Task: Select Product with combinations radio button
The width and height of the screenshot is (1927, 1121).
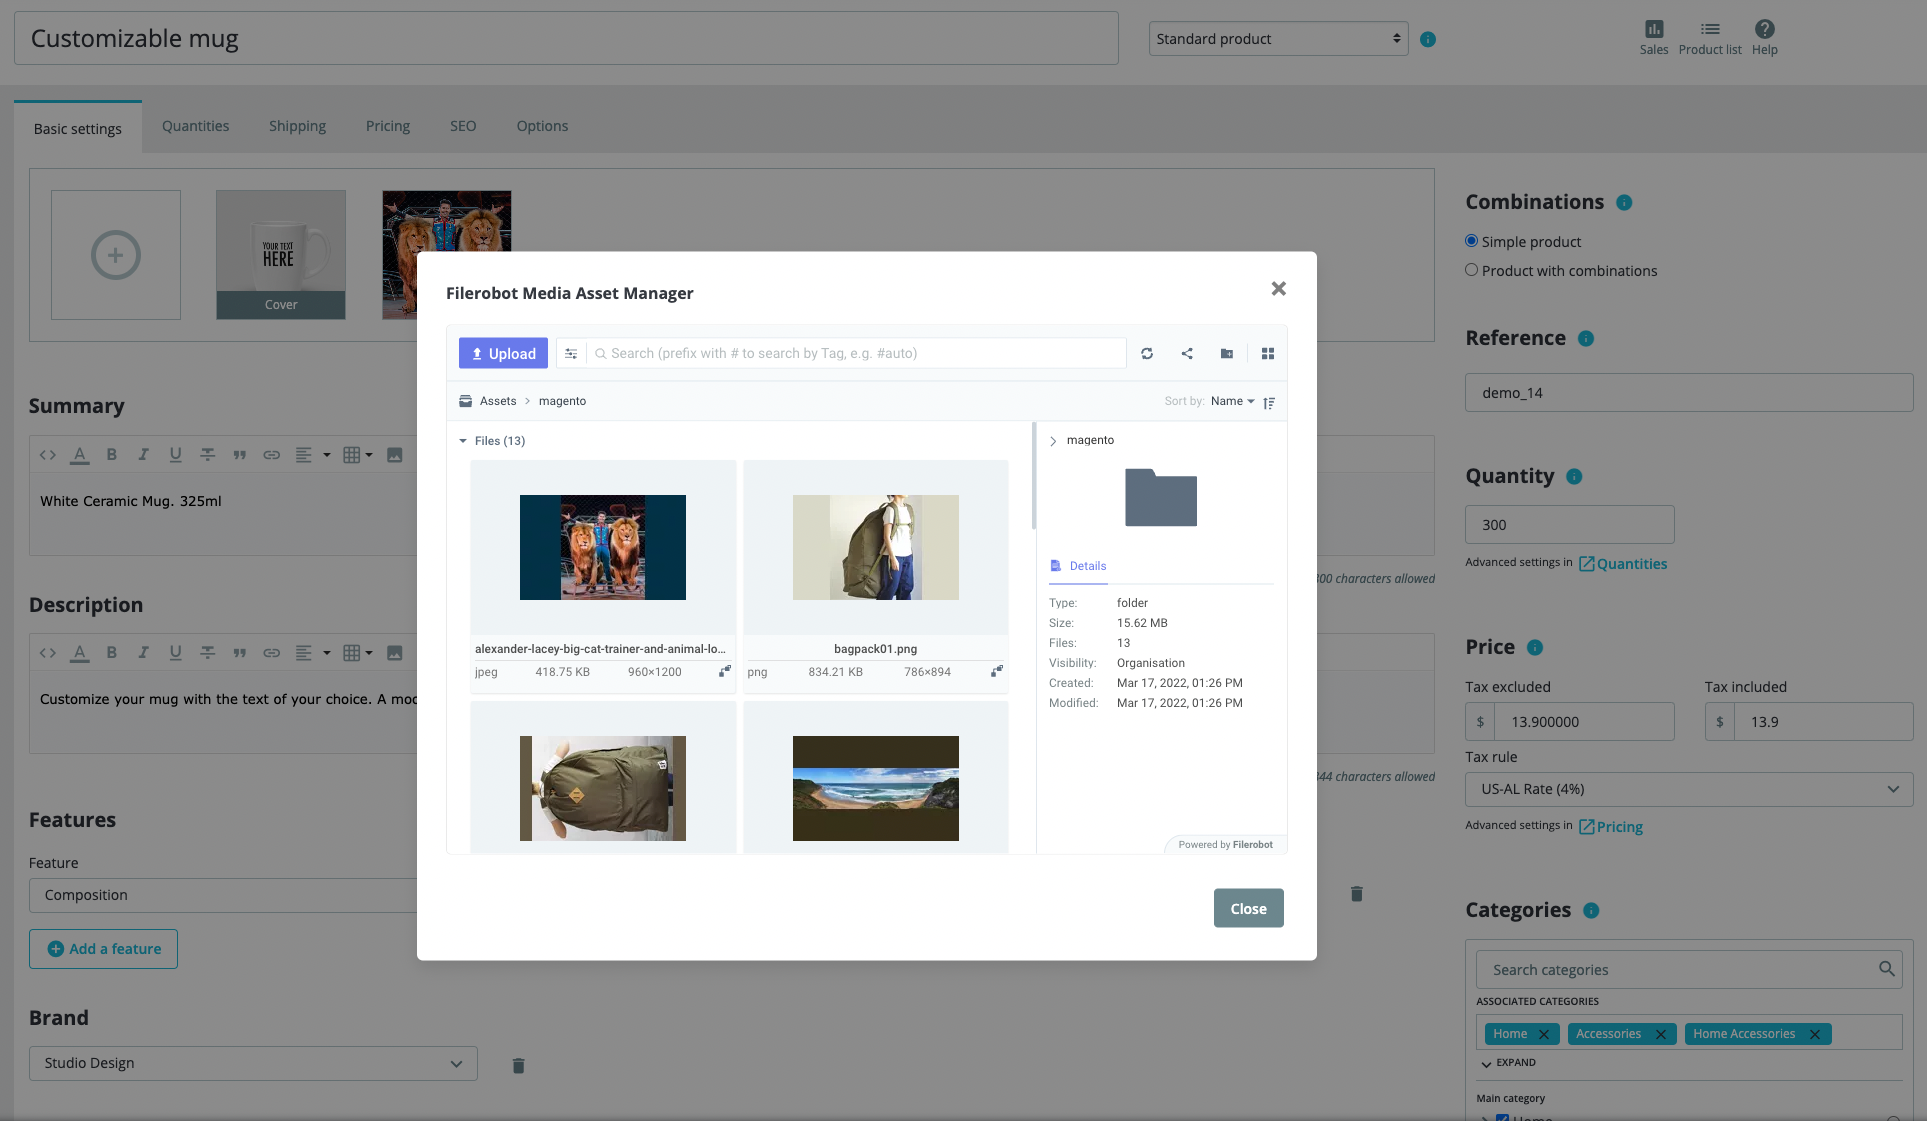Action: tap(1471, 270)
